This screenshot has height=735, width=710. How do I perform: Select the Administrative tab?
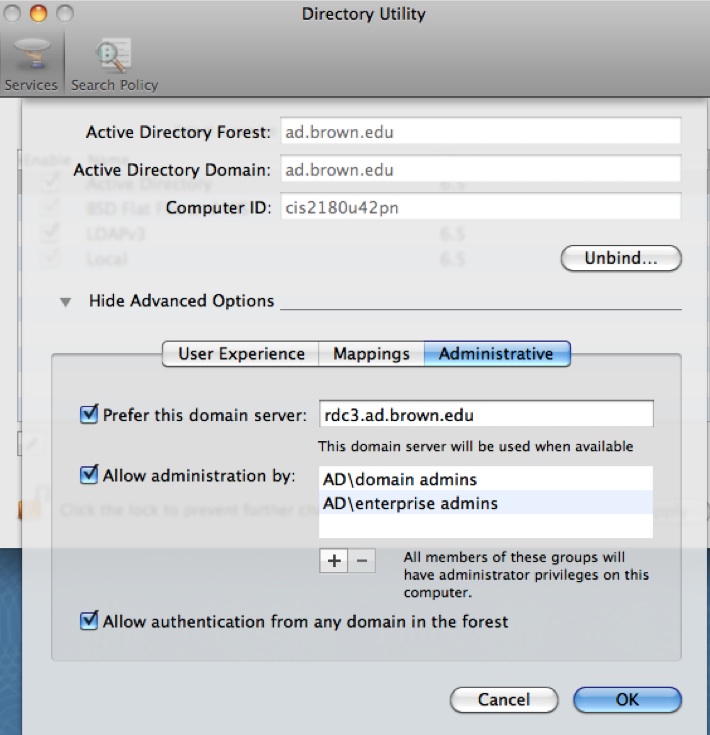497,354
